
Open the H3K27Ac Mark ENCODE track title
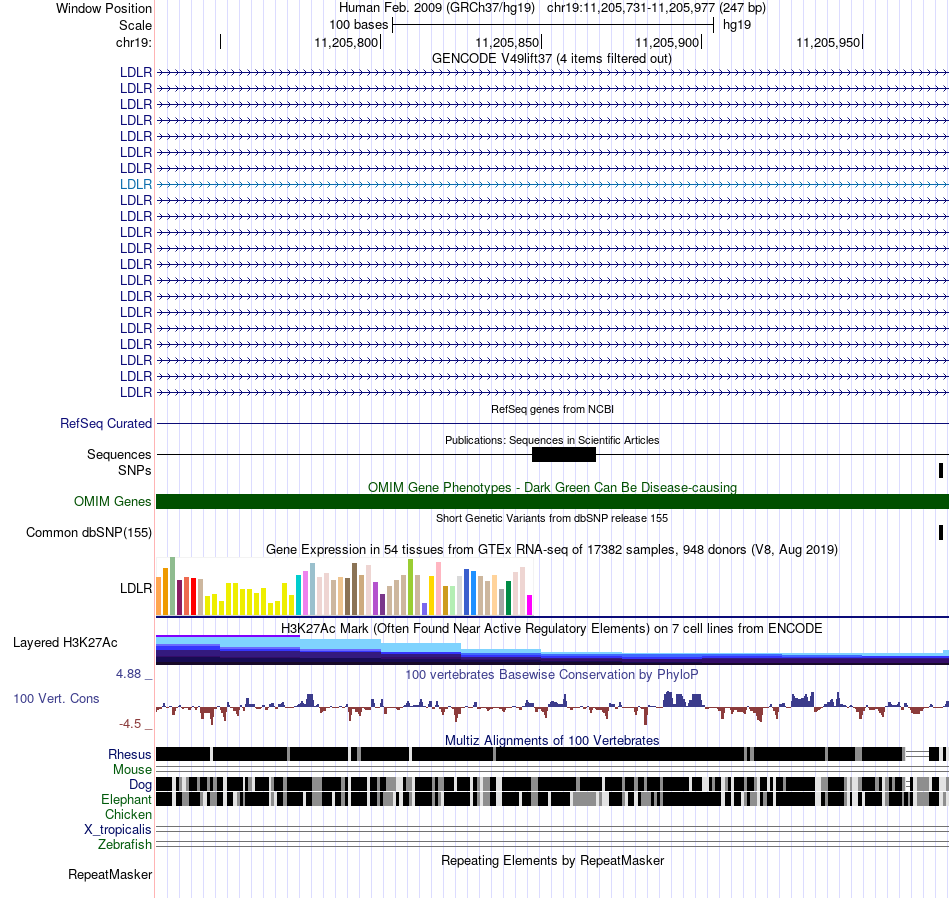(551, 628)
